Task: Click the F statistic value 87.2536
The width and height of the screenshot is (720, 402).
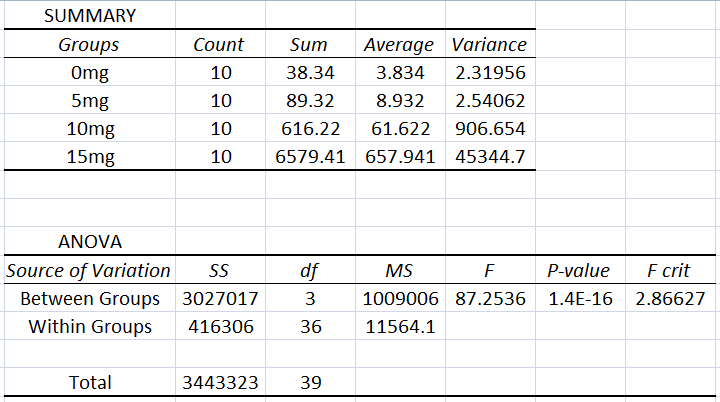Action: pos(489,299)
